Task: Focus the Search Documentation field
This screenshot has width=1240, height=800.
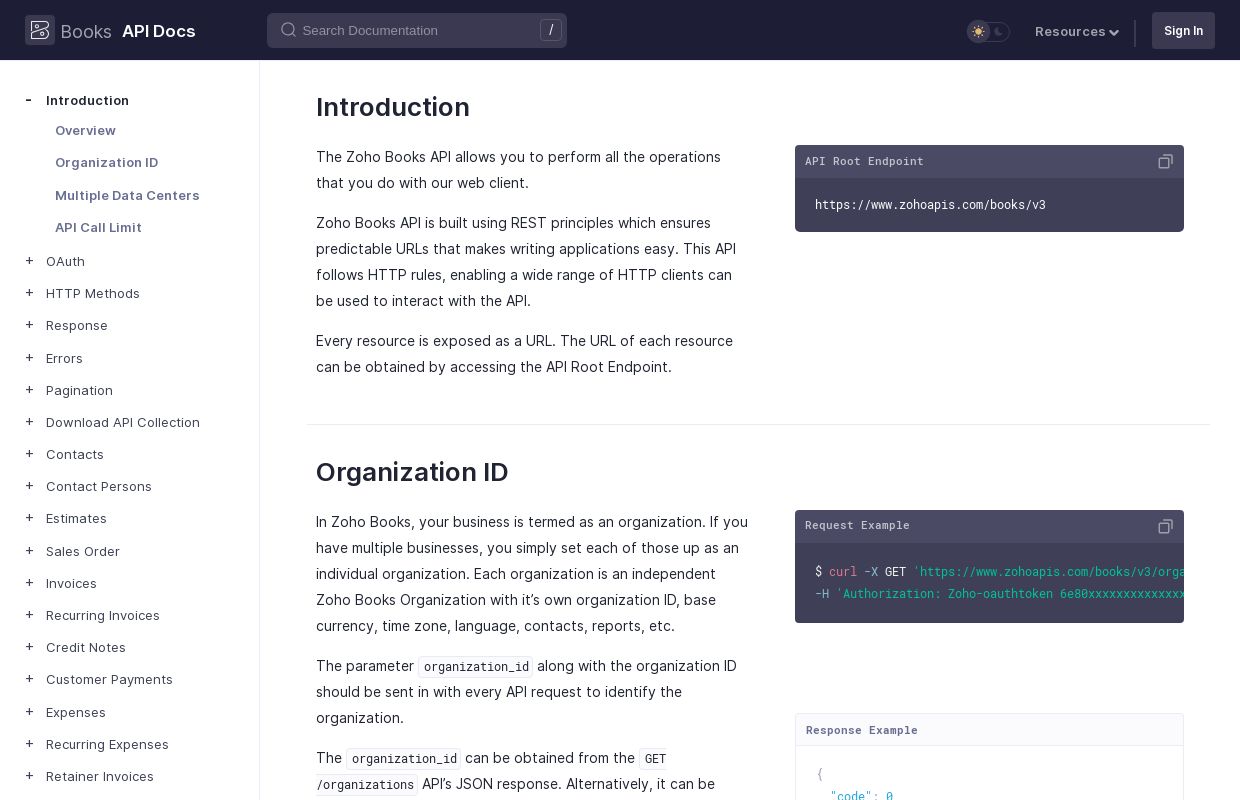Action: [x=417, y=30]
